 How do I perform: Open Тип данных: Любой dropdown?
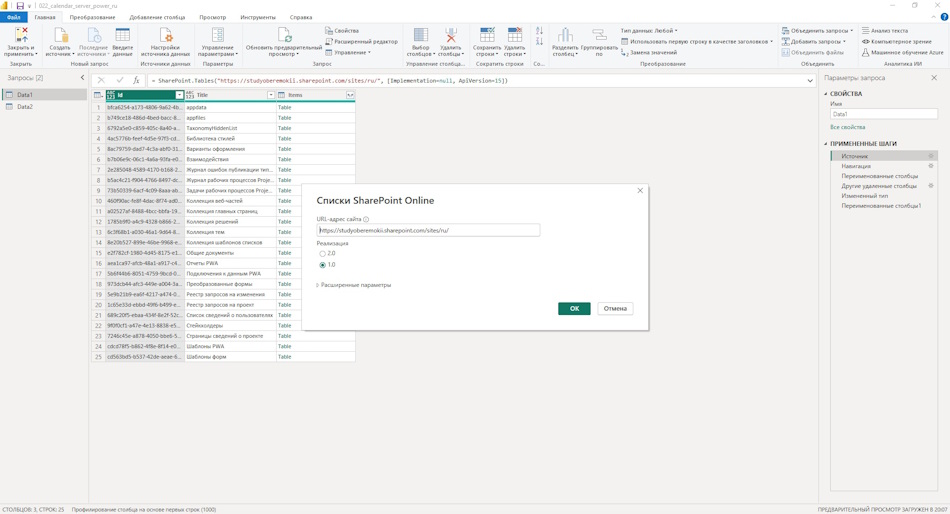[x=649, y=30]
